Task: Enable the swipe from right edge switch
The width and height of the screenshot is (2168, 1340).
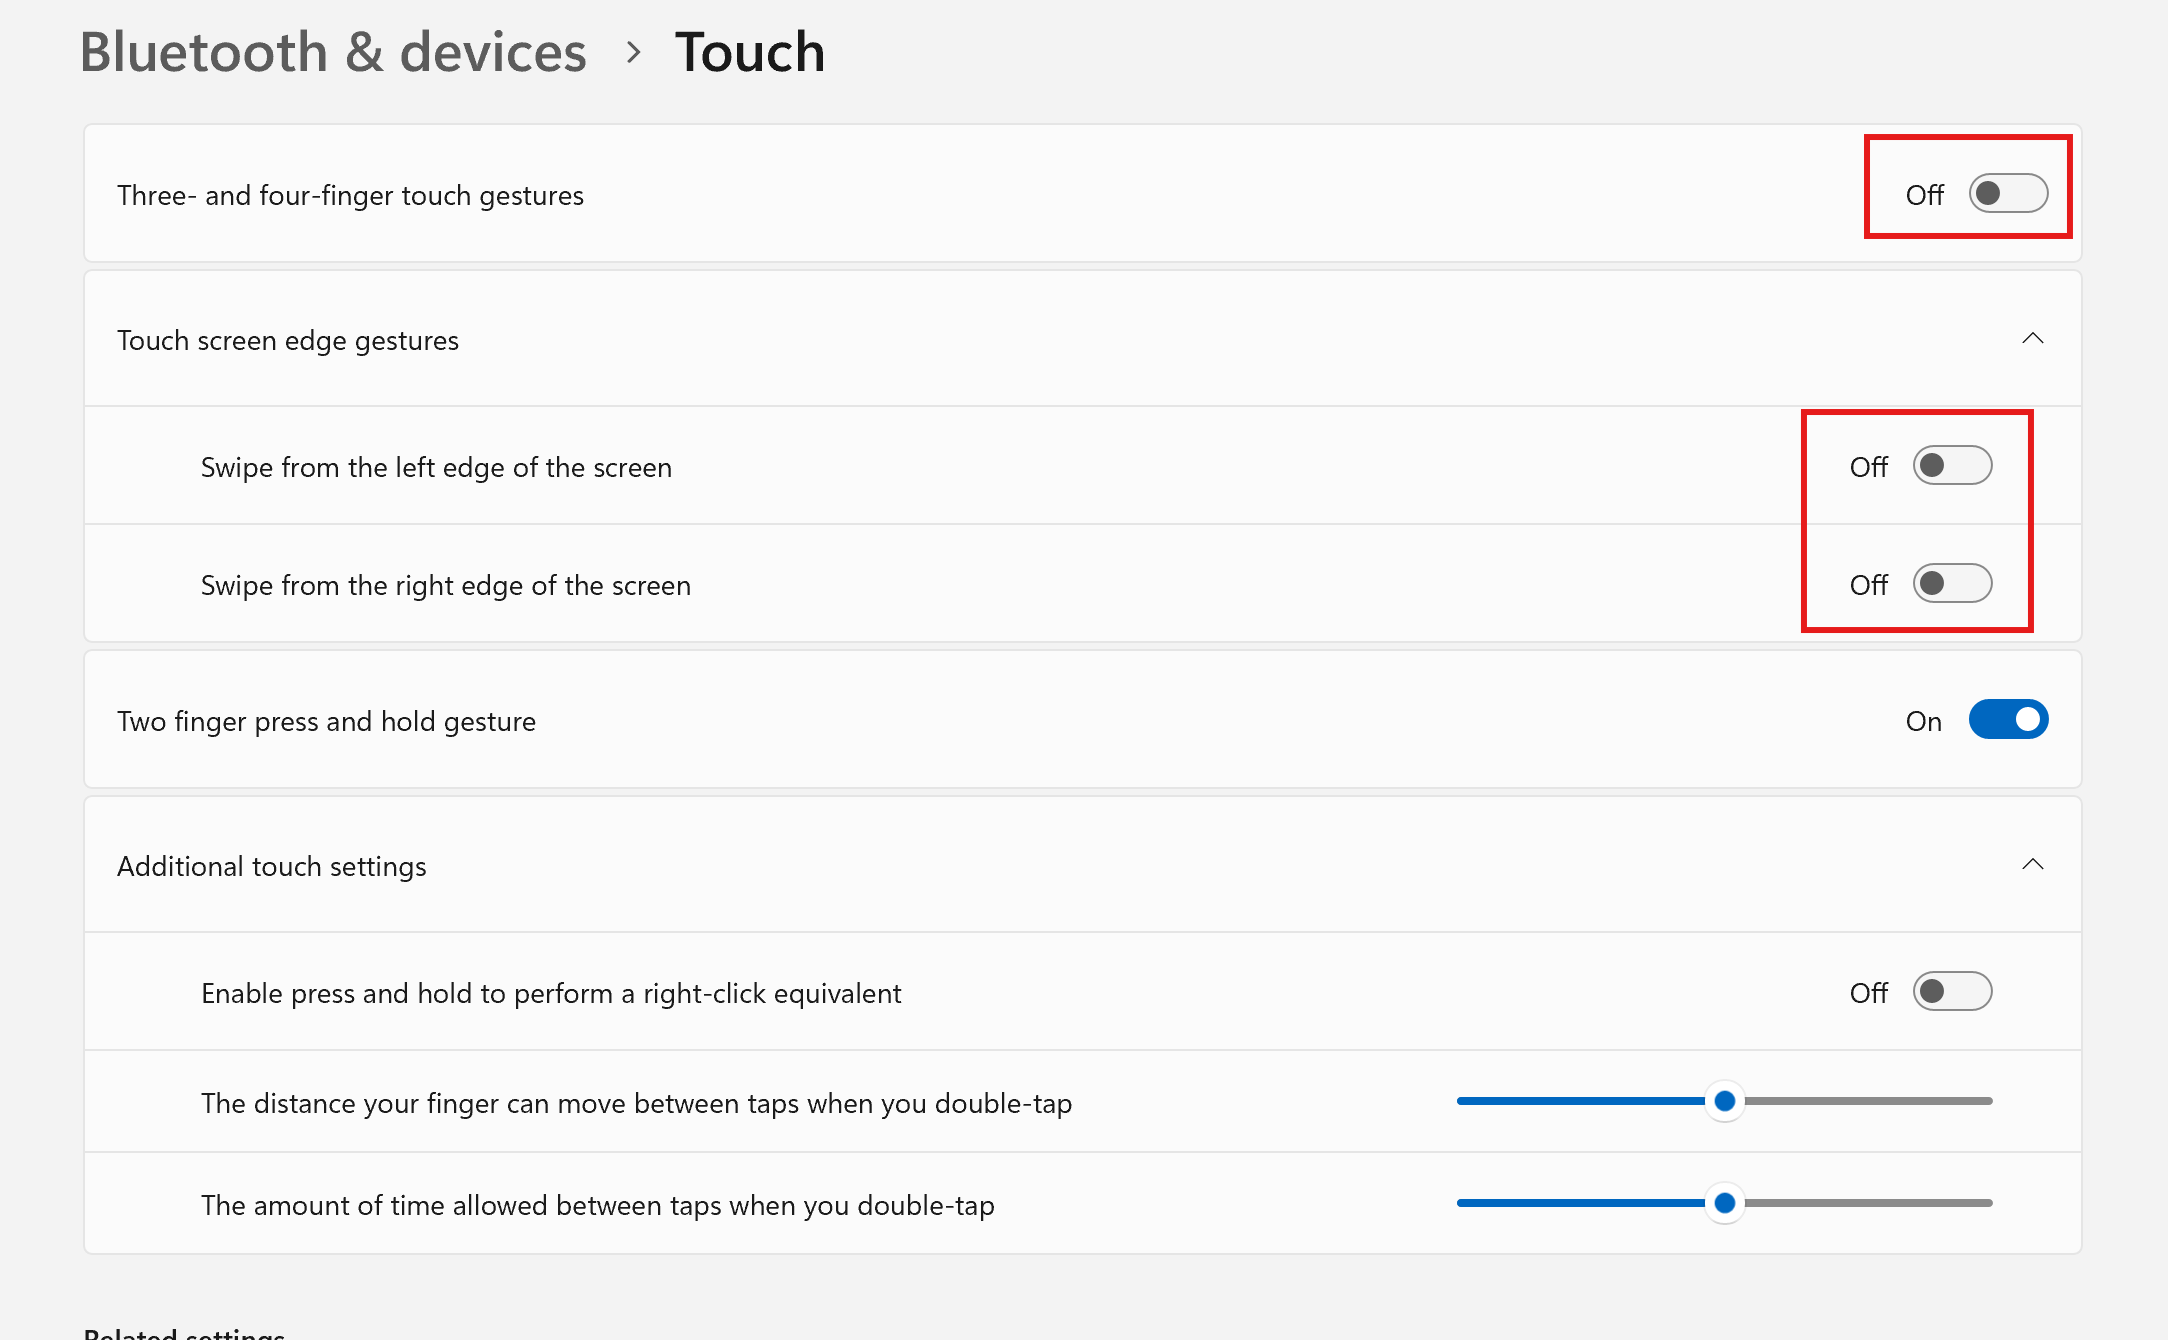Action: pos(1952,584)
